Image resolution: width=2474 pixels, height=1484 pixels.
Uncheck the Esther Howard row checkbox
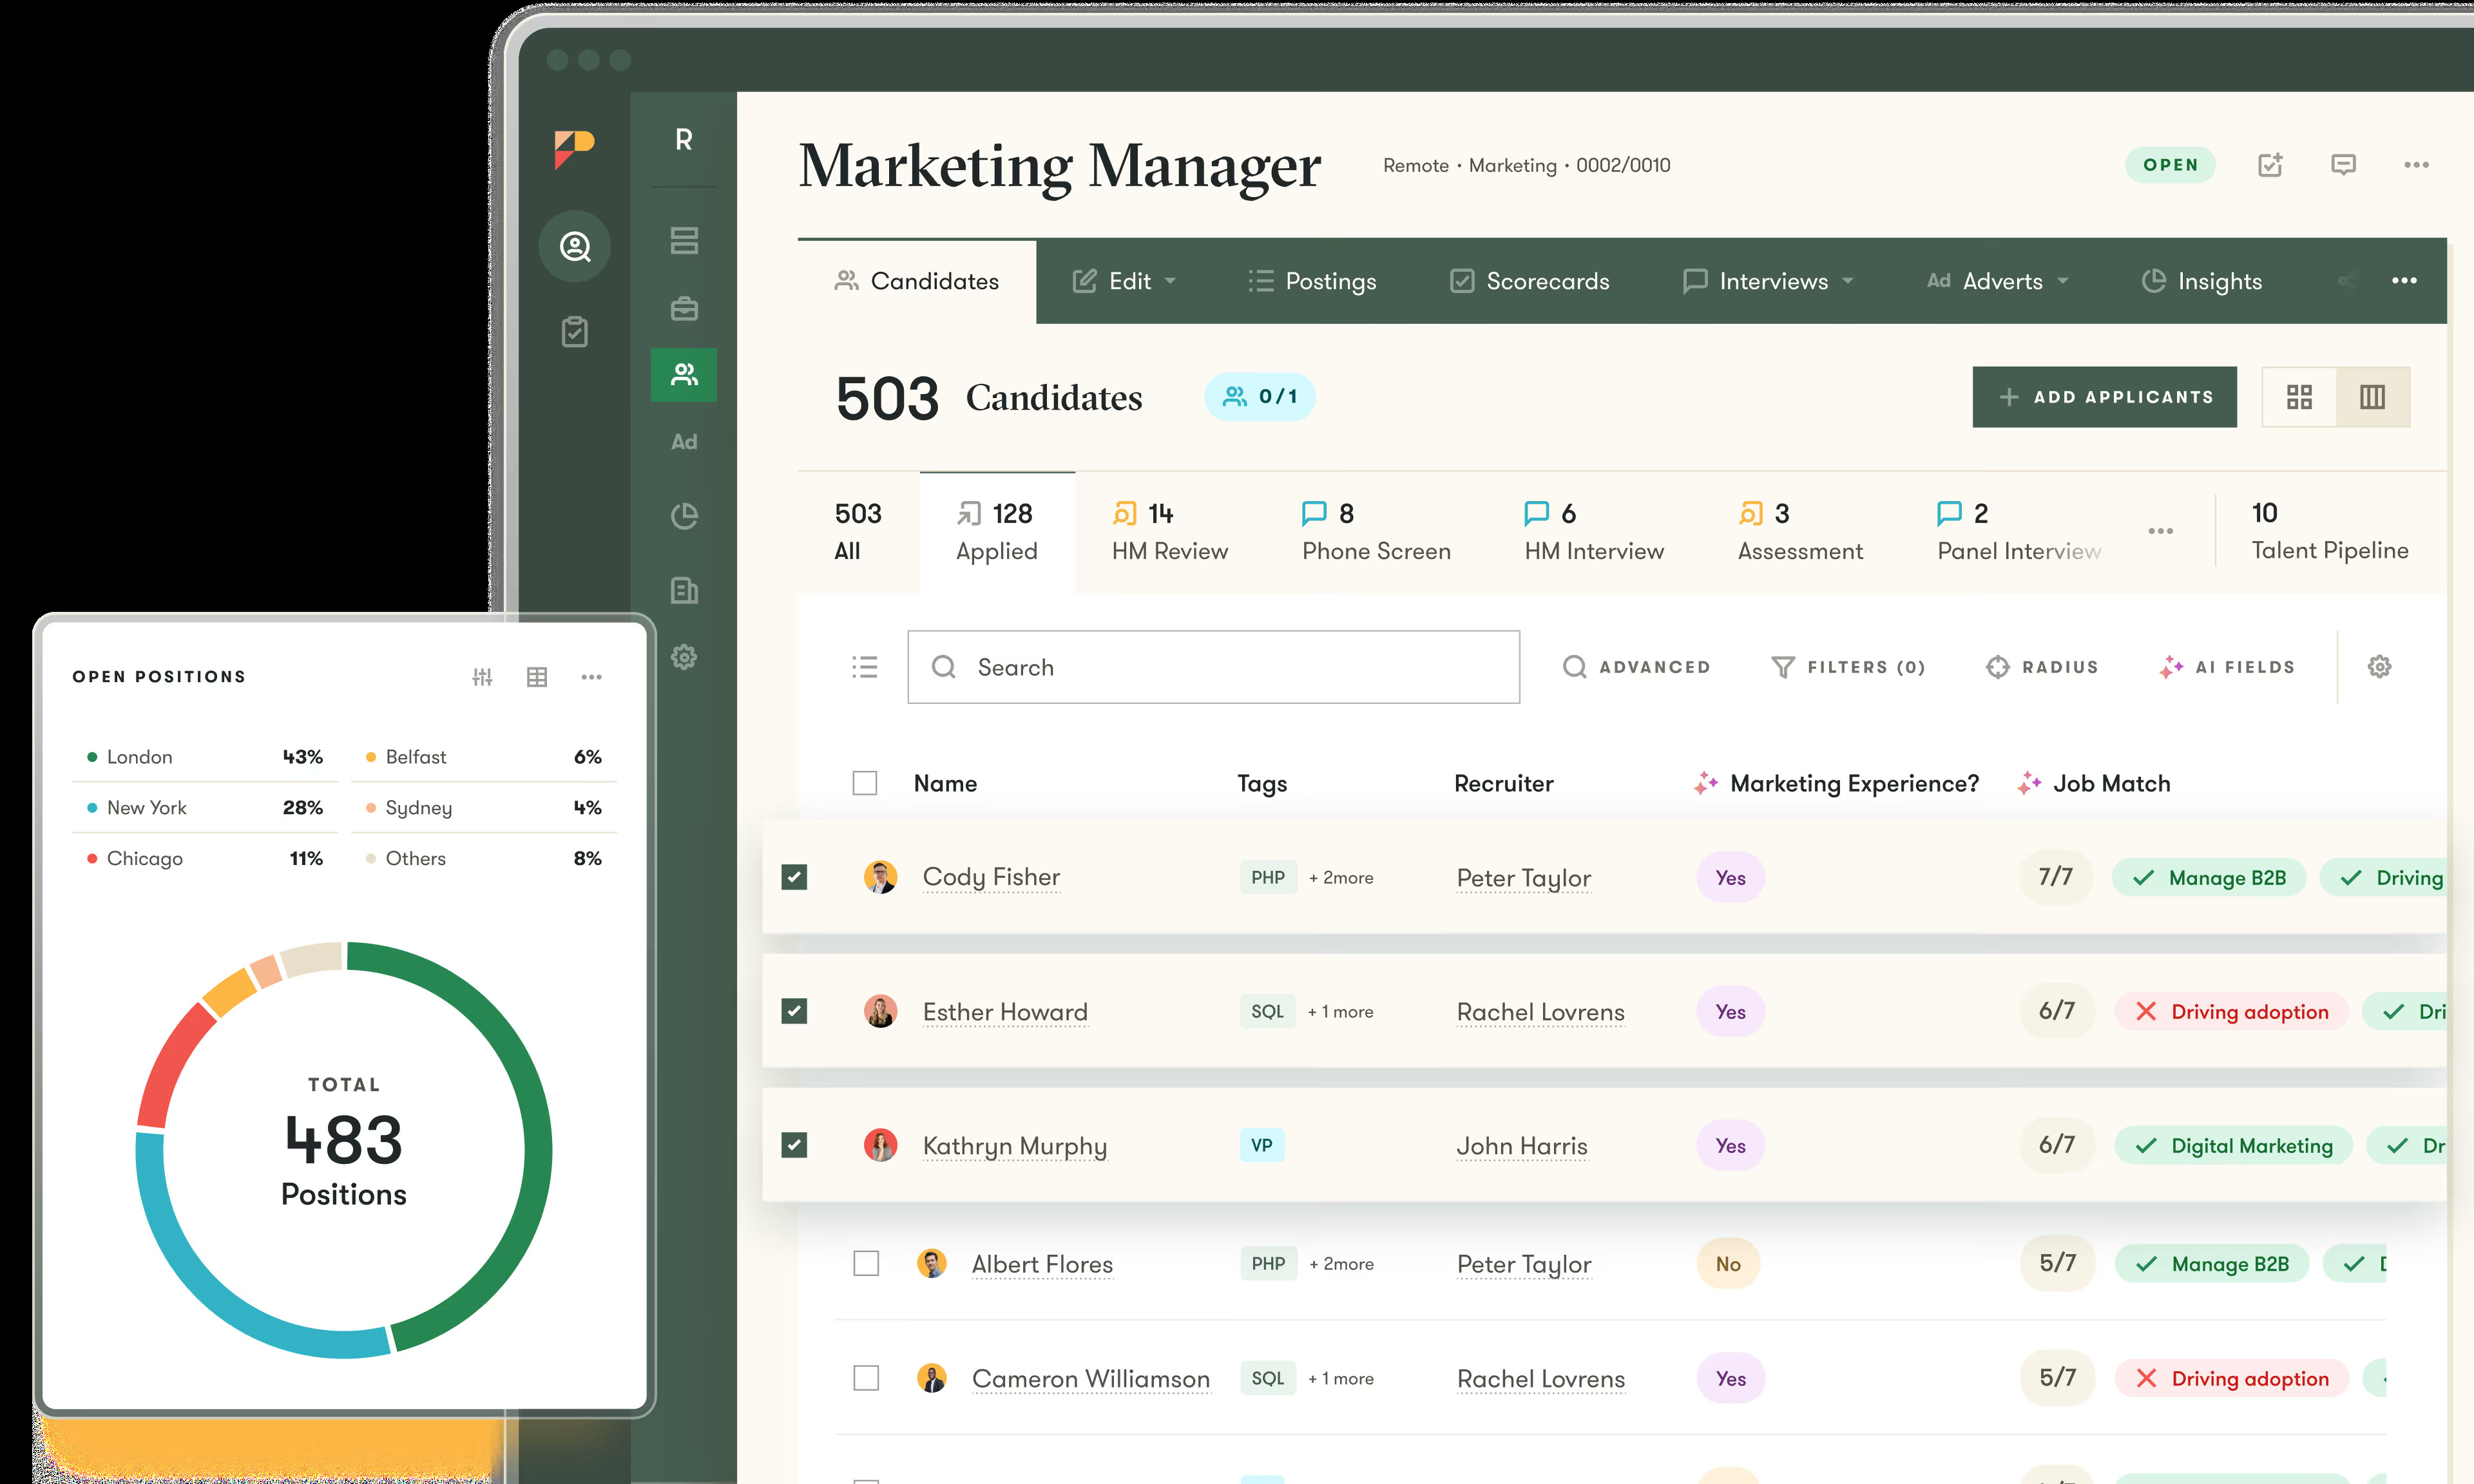tap(794, 1011)
